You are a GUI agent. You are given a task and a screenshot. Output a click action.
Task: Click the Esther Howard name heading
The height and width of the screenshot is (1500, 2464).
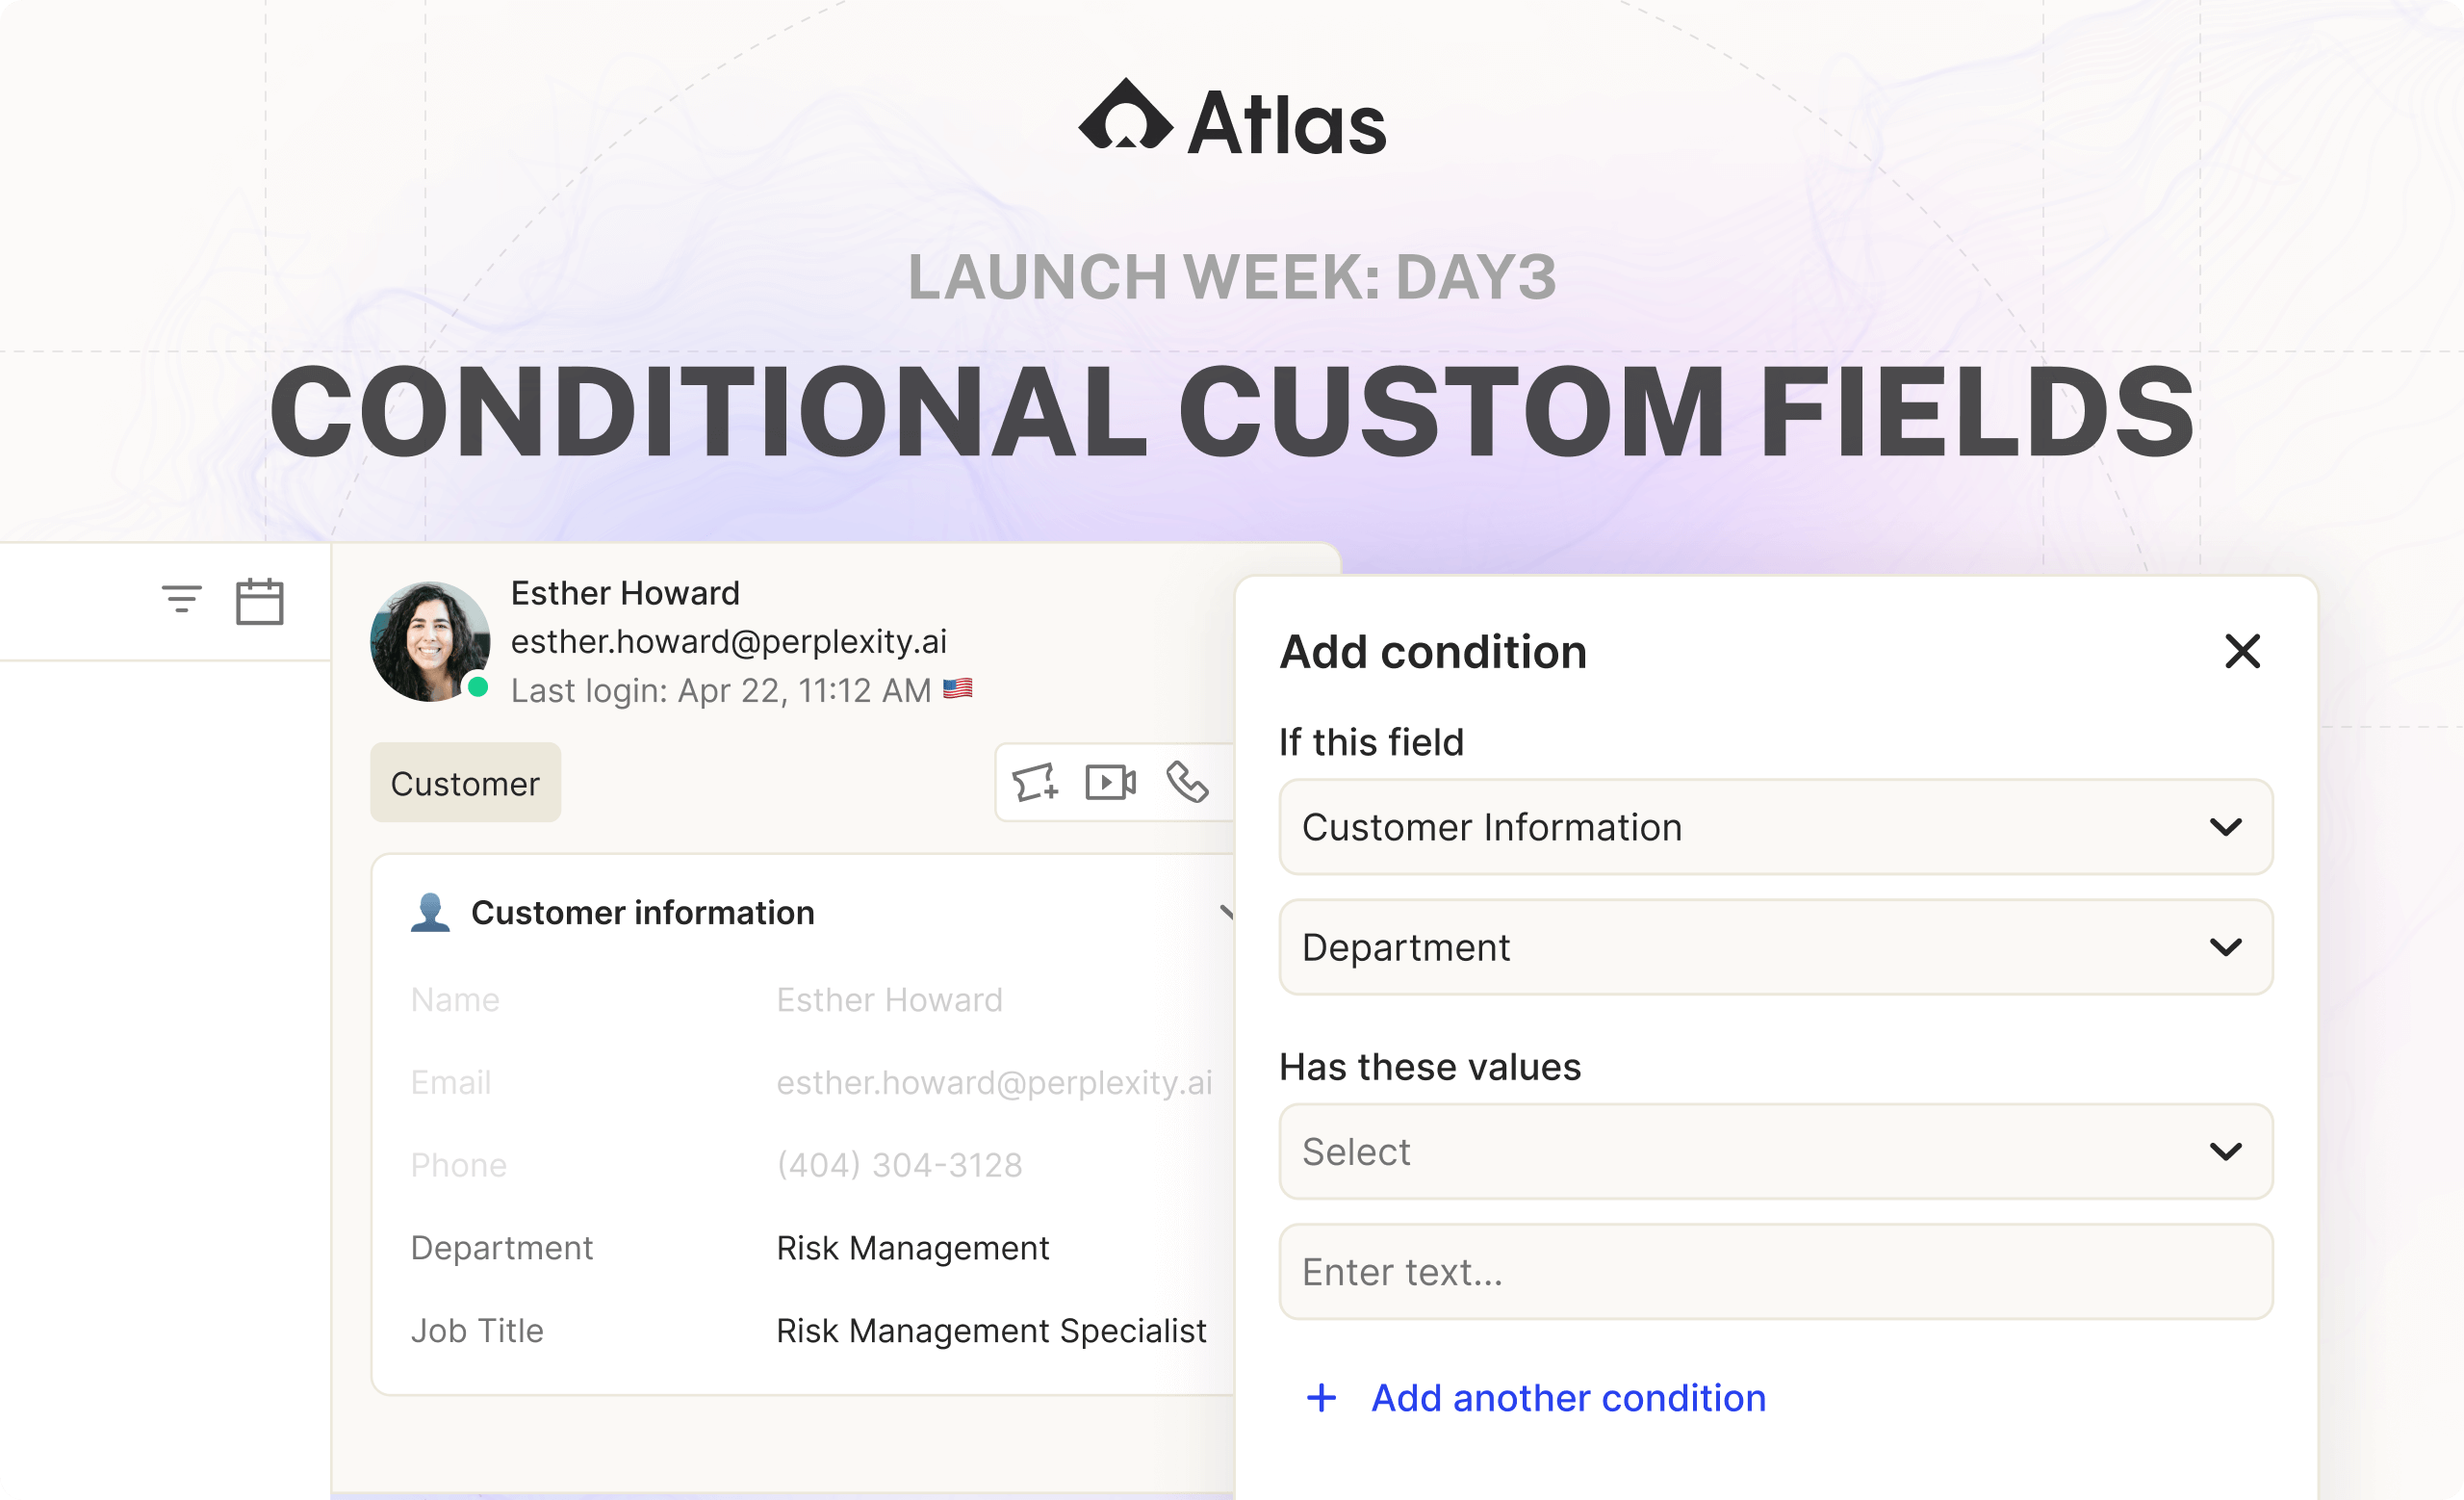625,593
